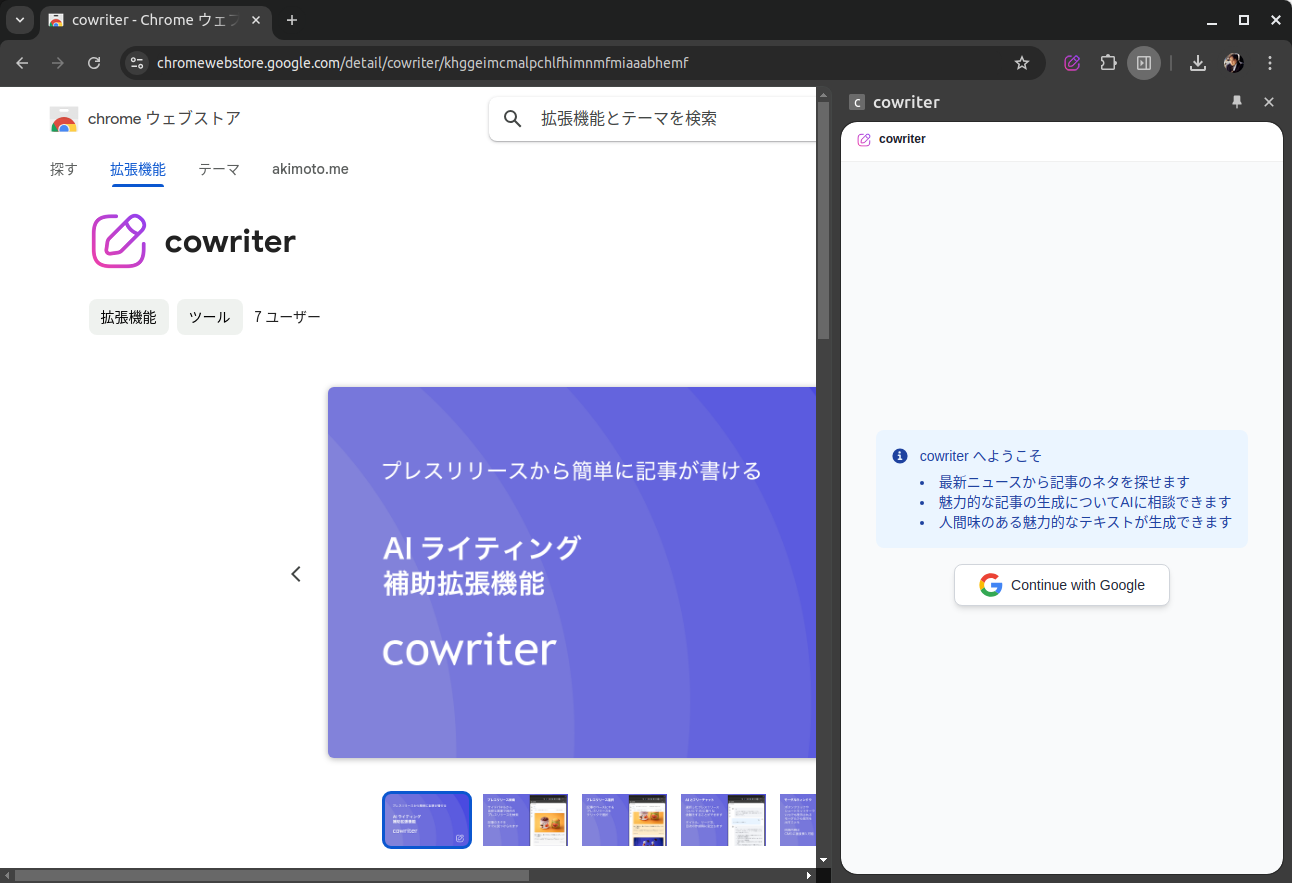Click the horizontal page scrollbar thumb
The image size is (1292, 883).
click(x=272, y=875)
